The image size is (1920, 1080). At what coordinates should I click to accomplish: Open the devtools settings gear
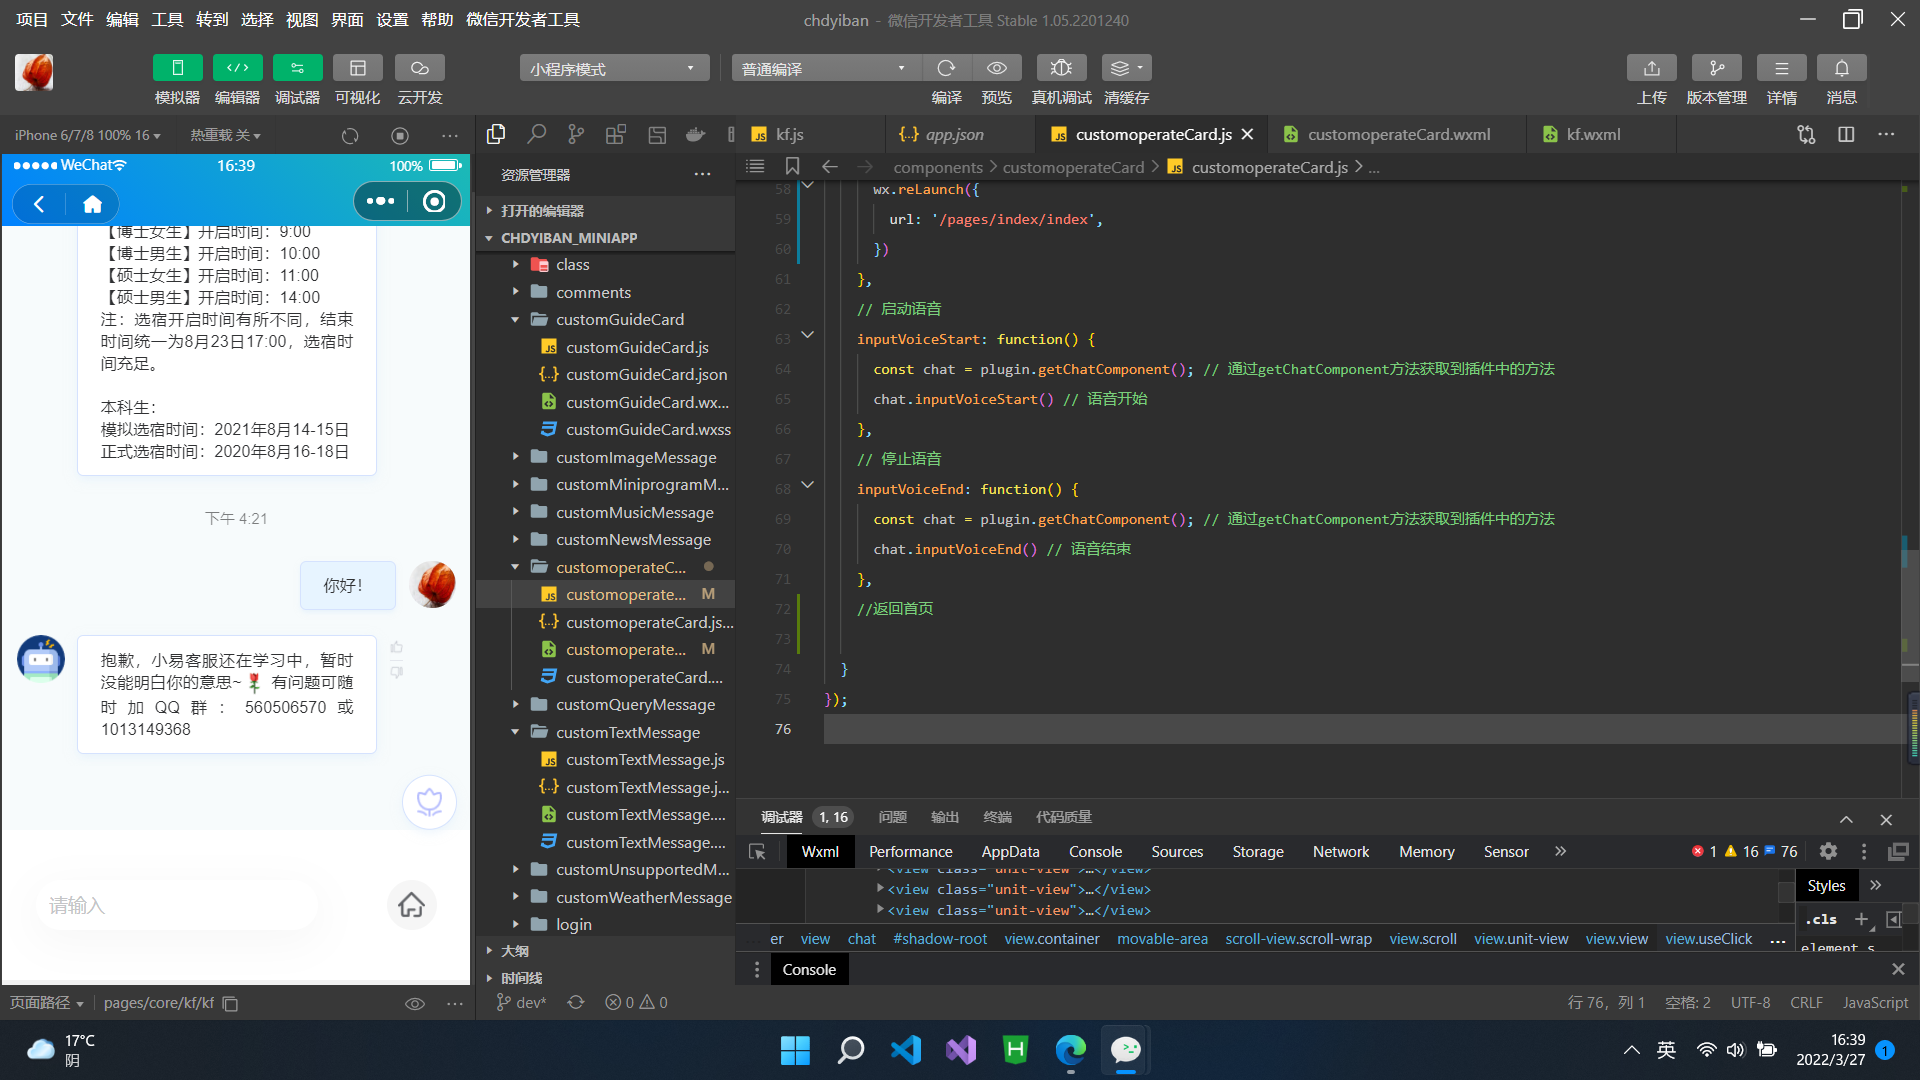pyautogui.click(x=1828, y=851)
